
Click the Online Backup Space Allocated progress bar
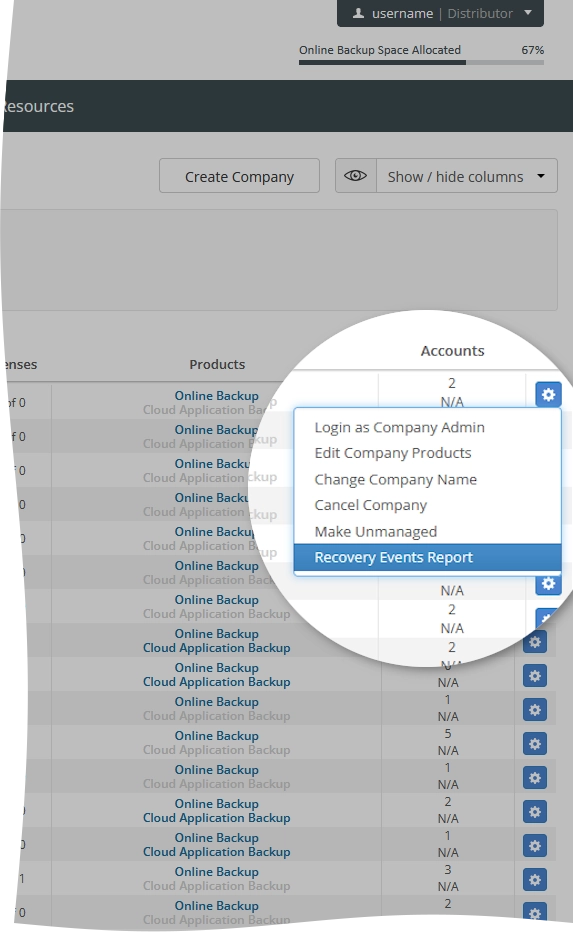[421, 62]
